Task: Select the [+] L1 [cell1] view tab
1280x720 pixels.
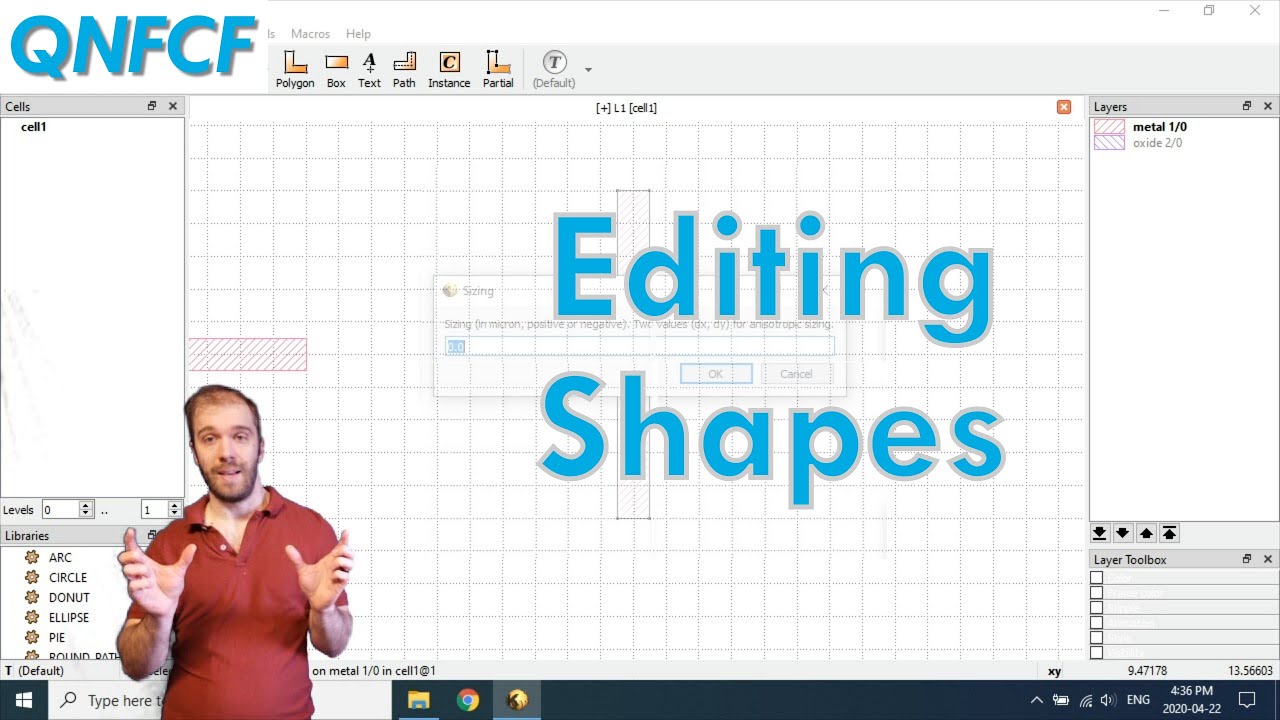Action: [x=626, y=108]
